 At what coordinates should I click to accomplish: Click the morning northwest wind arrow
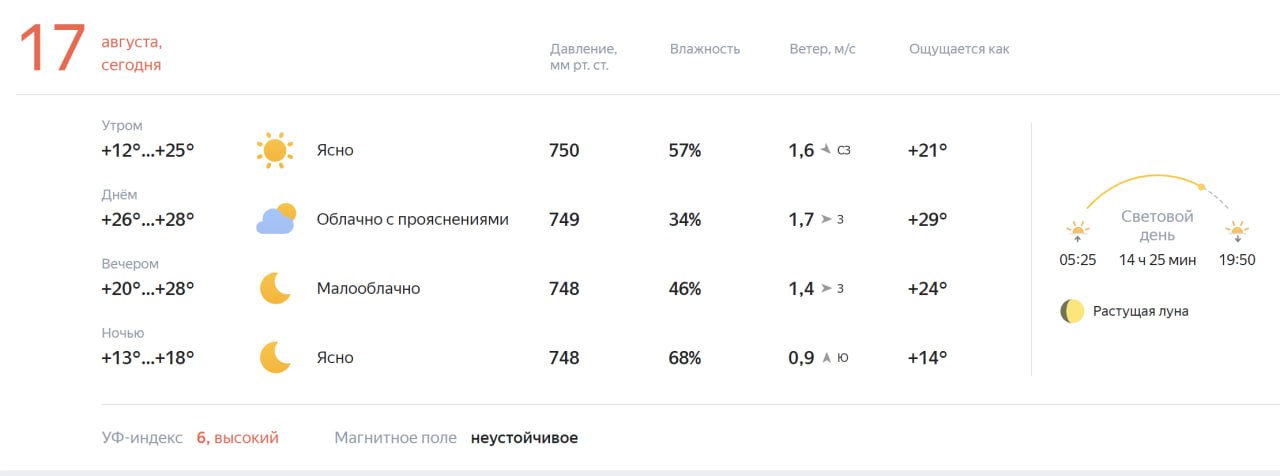[826, 150]
